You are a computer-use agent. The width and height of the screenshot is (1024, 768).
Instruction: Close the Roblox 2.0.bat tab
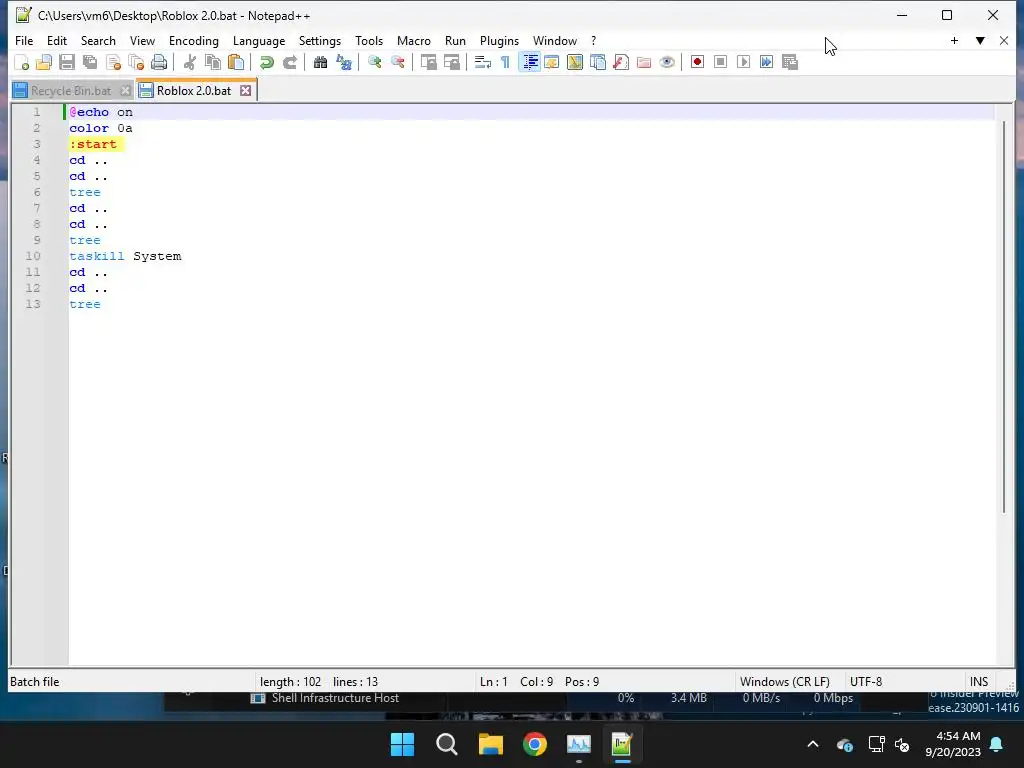tap(246, 91)
